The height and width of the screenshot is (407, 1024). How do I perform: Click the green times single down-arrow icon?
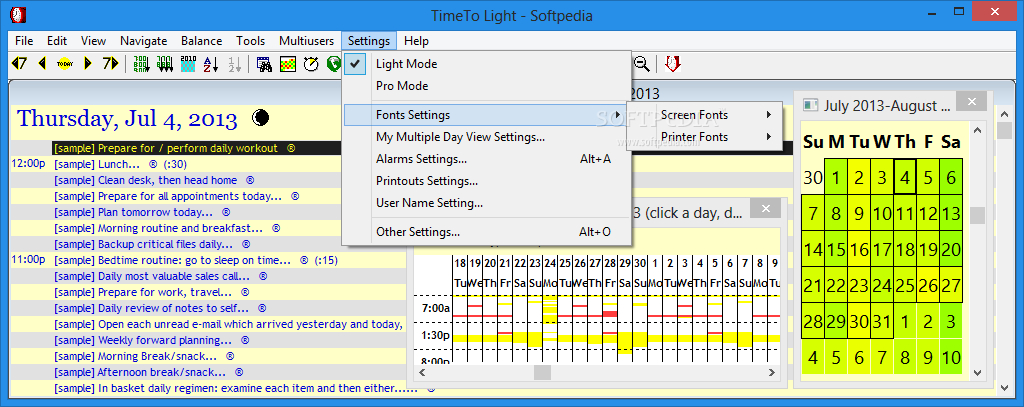tap(141, 63)
